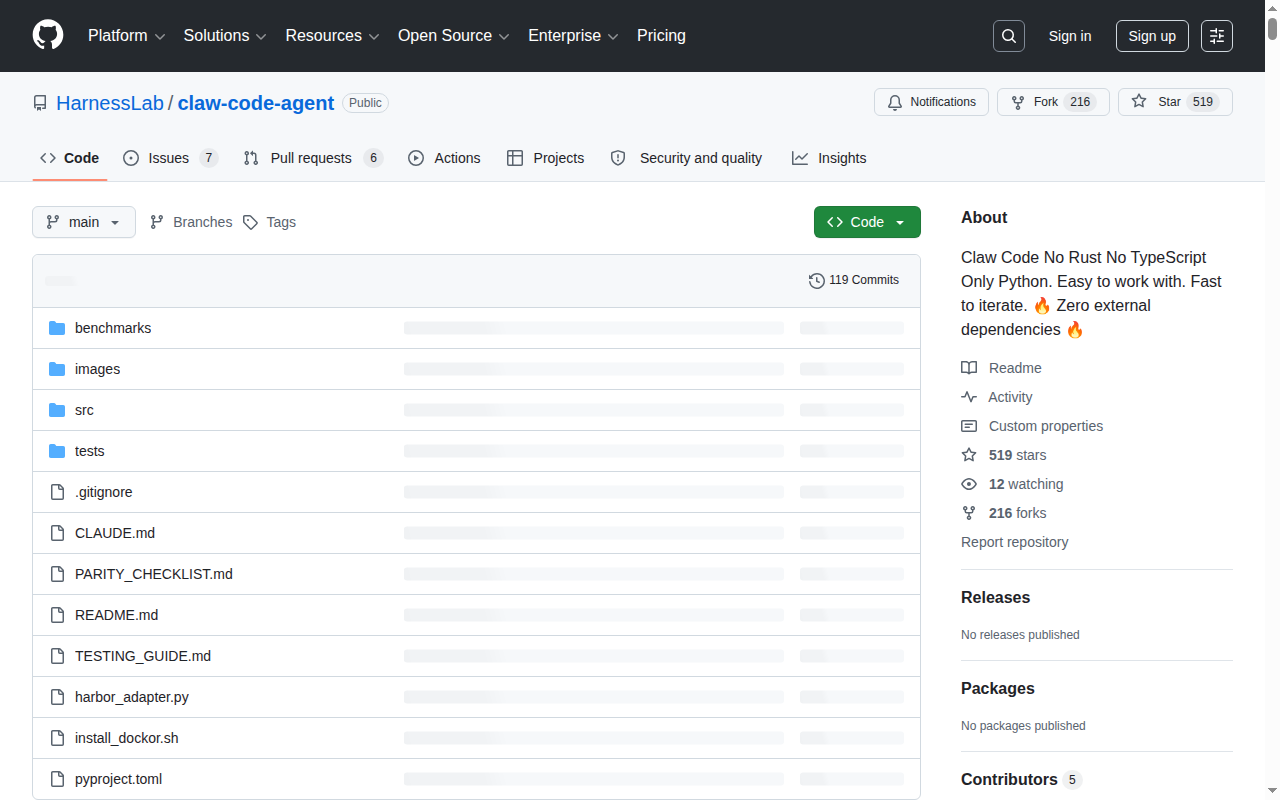Click the Sign in link
The image size is (1280, 800).
point(1070,36)
